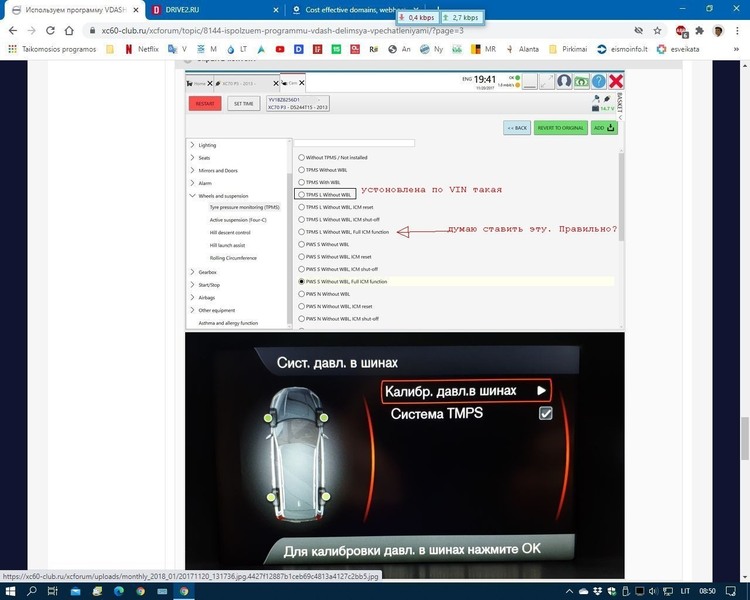Click the red RESTART button in VDASH
750x600 pixels.
(205, 104)
